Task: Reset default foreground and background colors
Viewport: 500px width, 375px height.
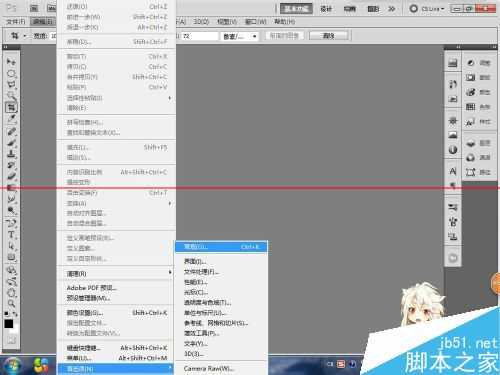Action: tap(7, 314)
